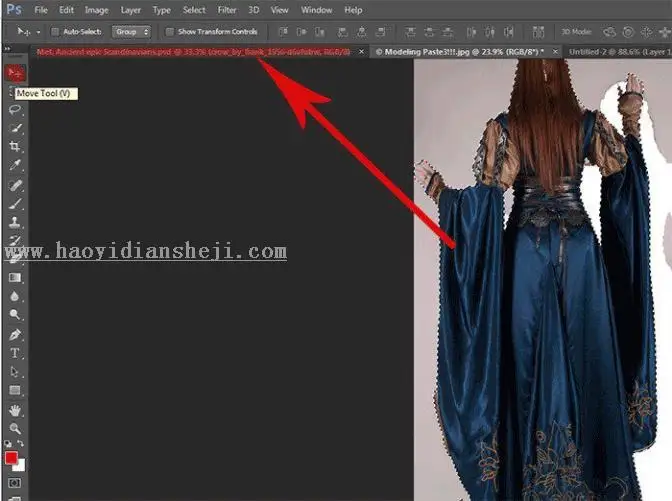672x501 pixels.
Task: Open the Type menu
Action: [162, 10]
